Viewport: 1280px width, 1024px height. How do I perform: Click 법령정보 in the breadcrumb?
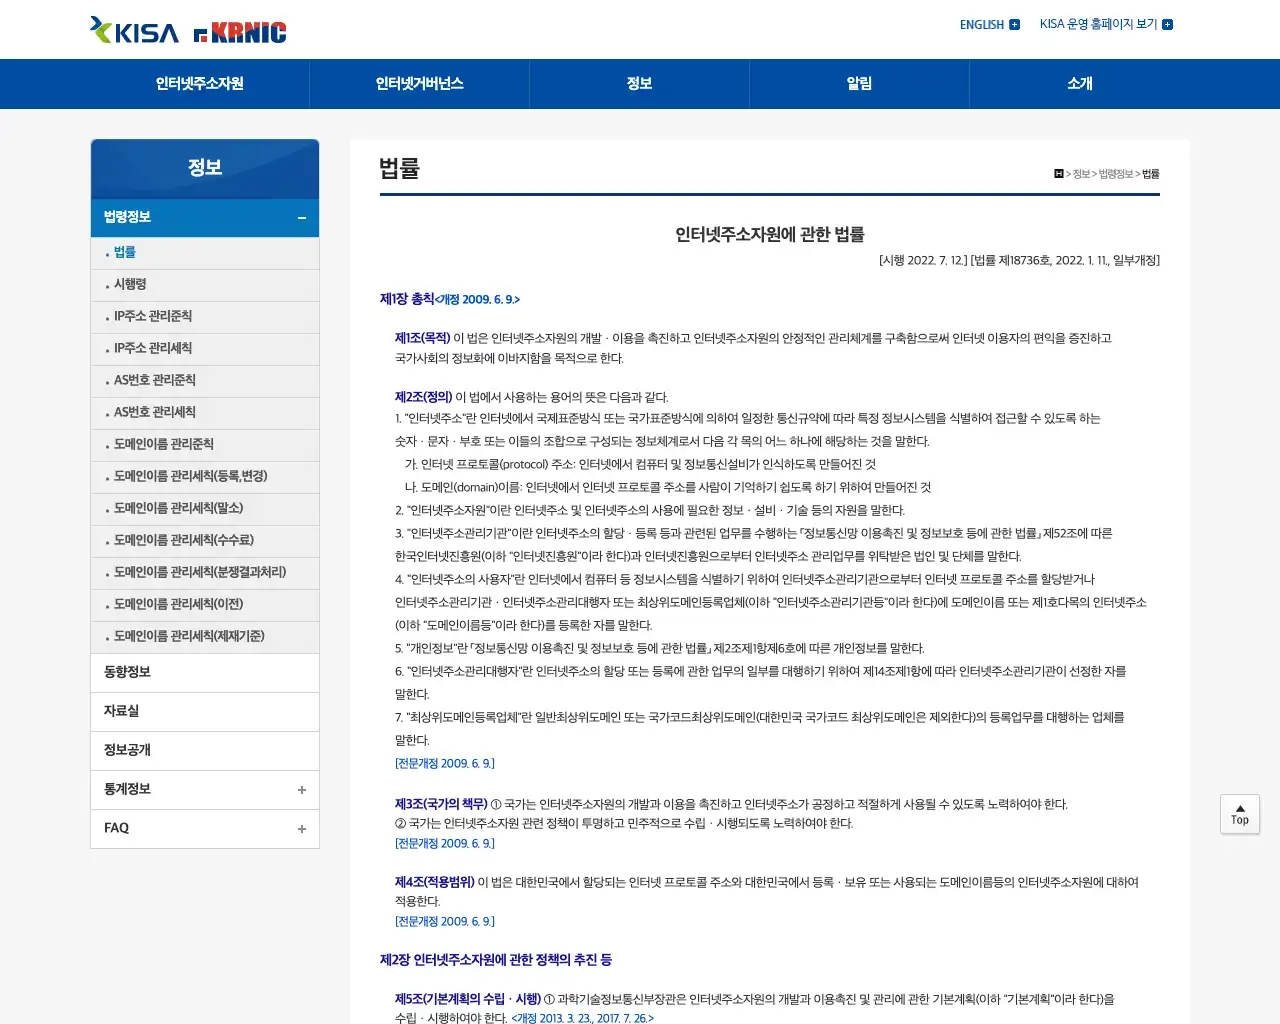(1116, 174)
